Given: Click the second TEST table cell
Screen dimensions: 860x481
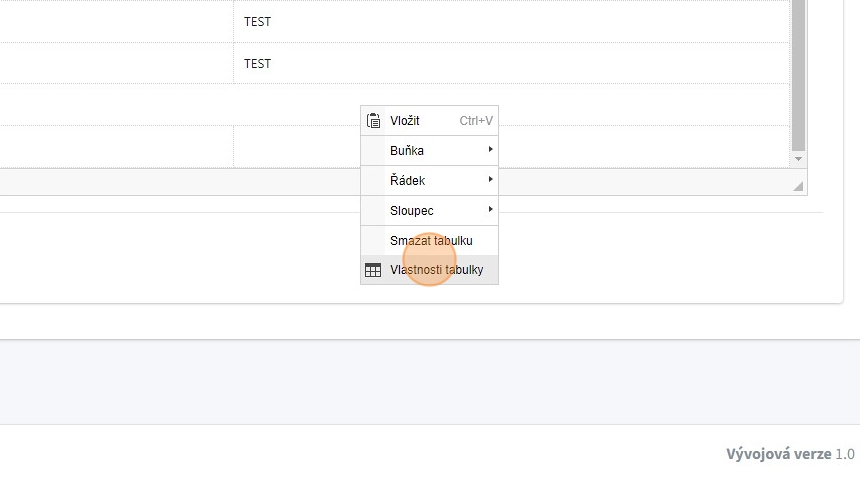Looking at the screenshot, I should pyautogui.click(x=510, y=64).
